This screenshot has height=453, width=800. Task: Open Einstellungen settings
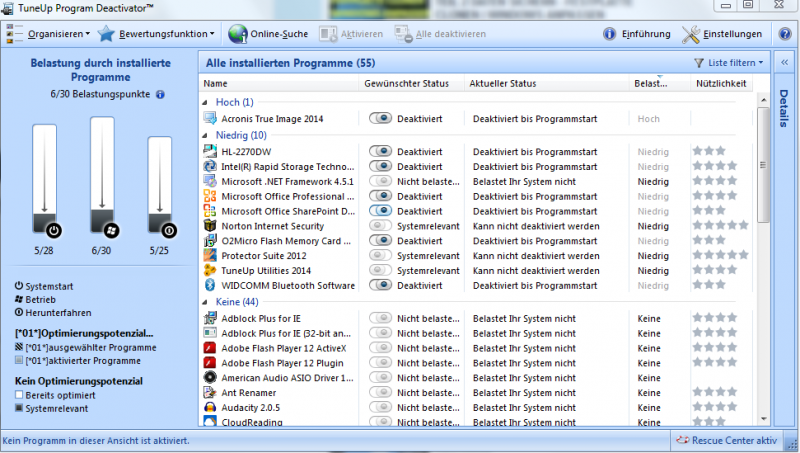point(722,34)
